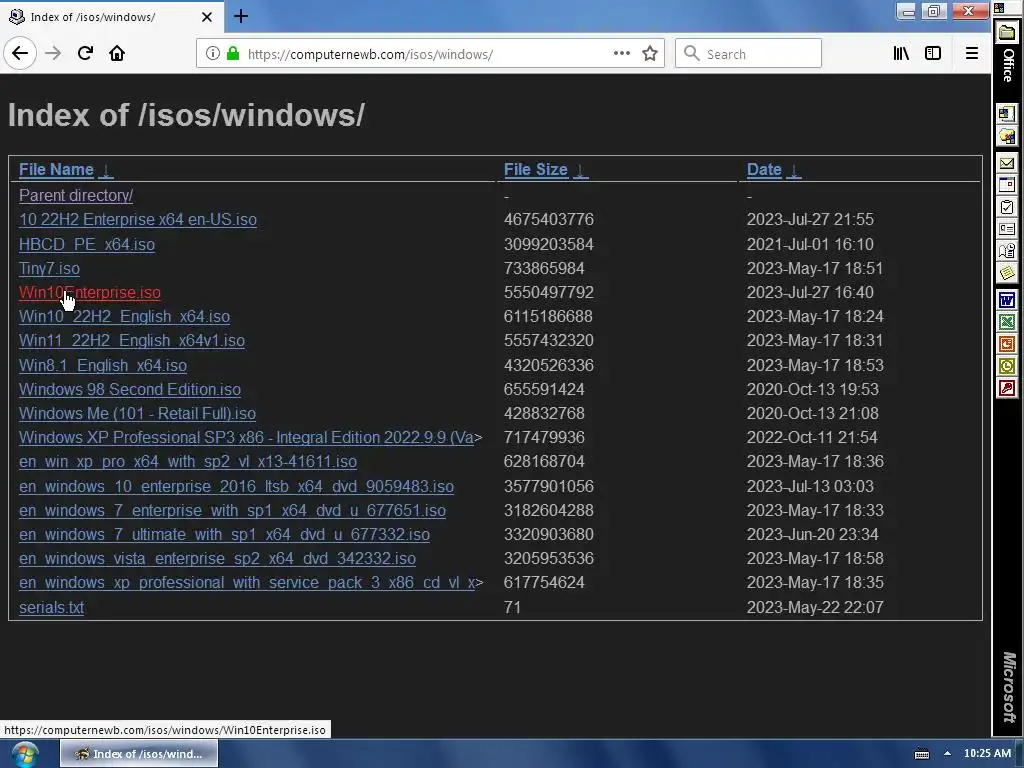The image size is (1024, 768).
Task: Download en_win_xp_pro_x64_with_sp2_vl_x13-41611.iso
Action: click(x=188, y=462)
